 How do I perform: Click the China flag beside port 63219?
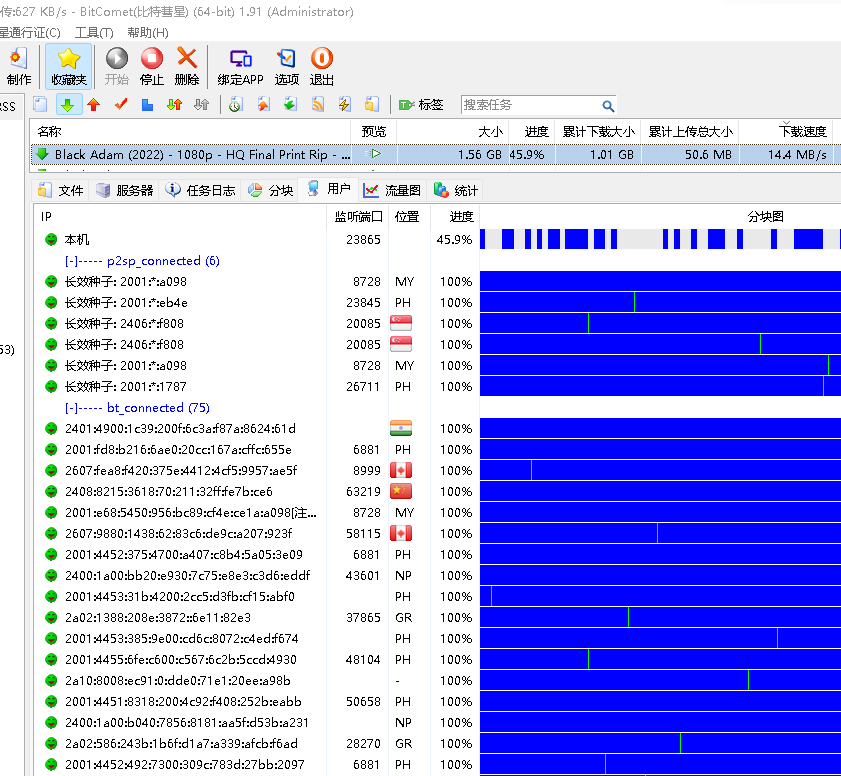coord(401,491)
